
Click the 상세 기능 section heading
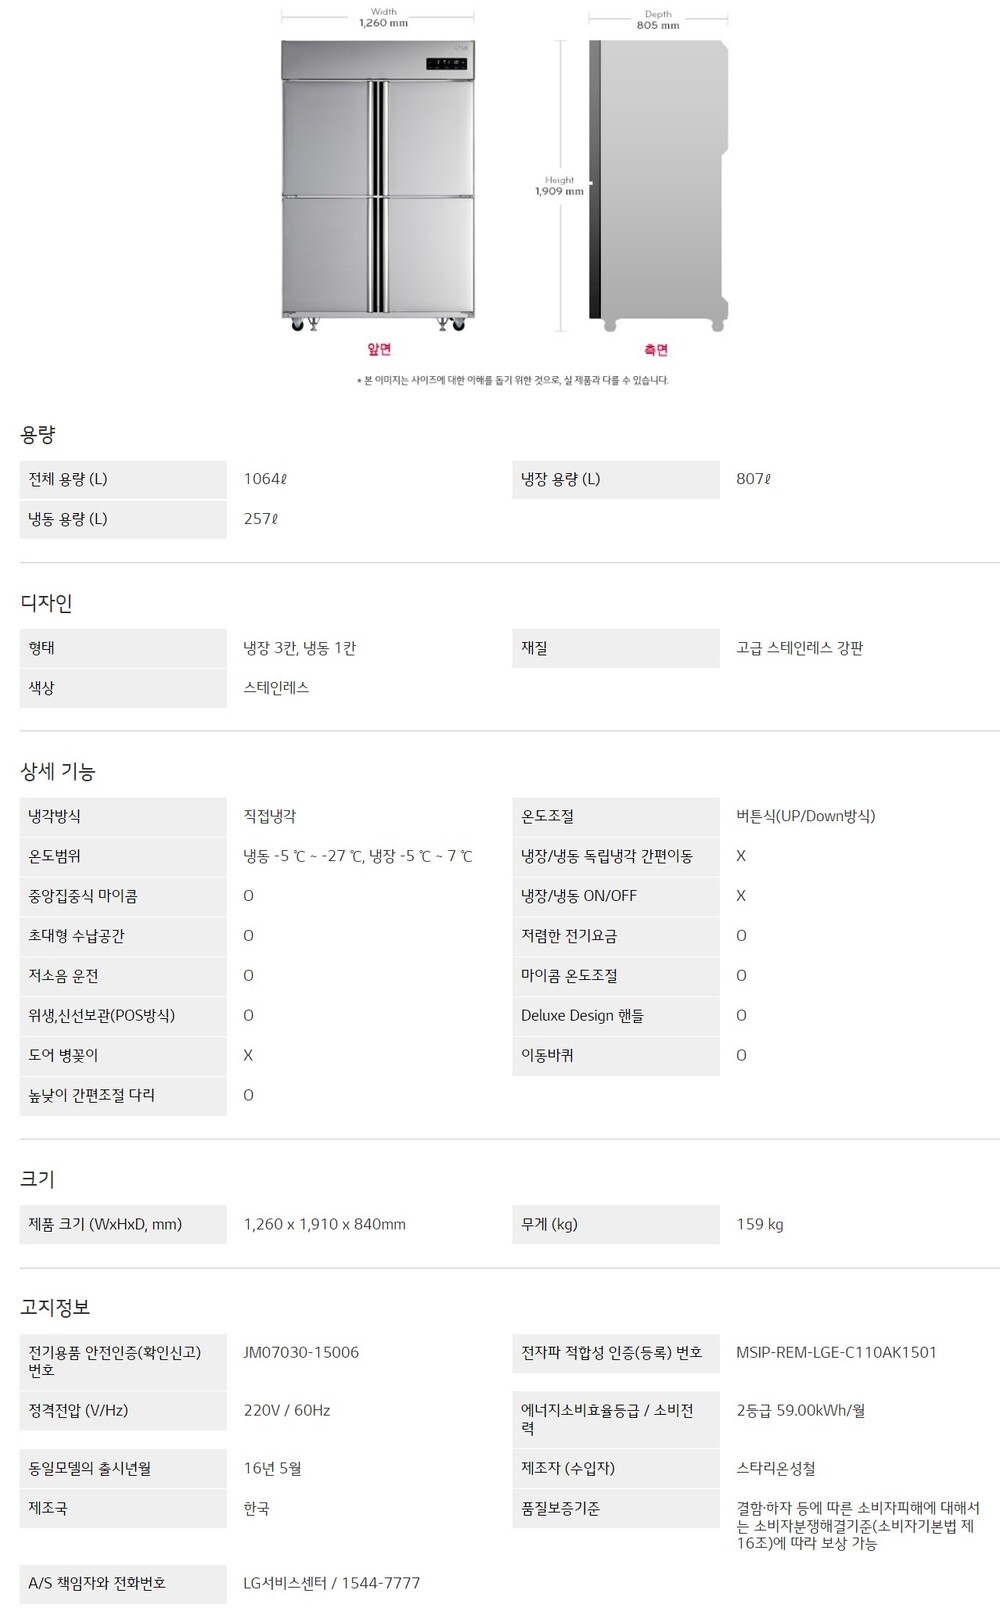(x=58, y=771)
